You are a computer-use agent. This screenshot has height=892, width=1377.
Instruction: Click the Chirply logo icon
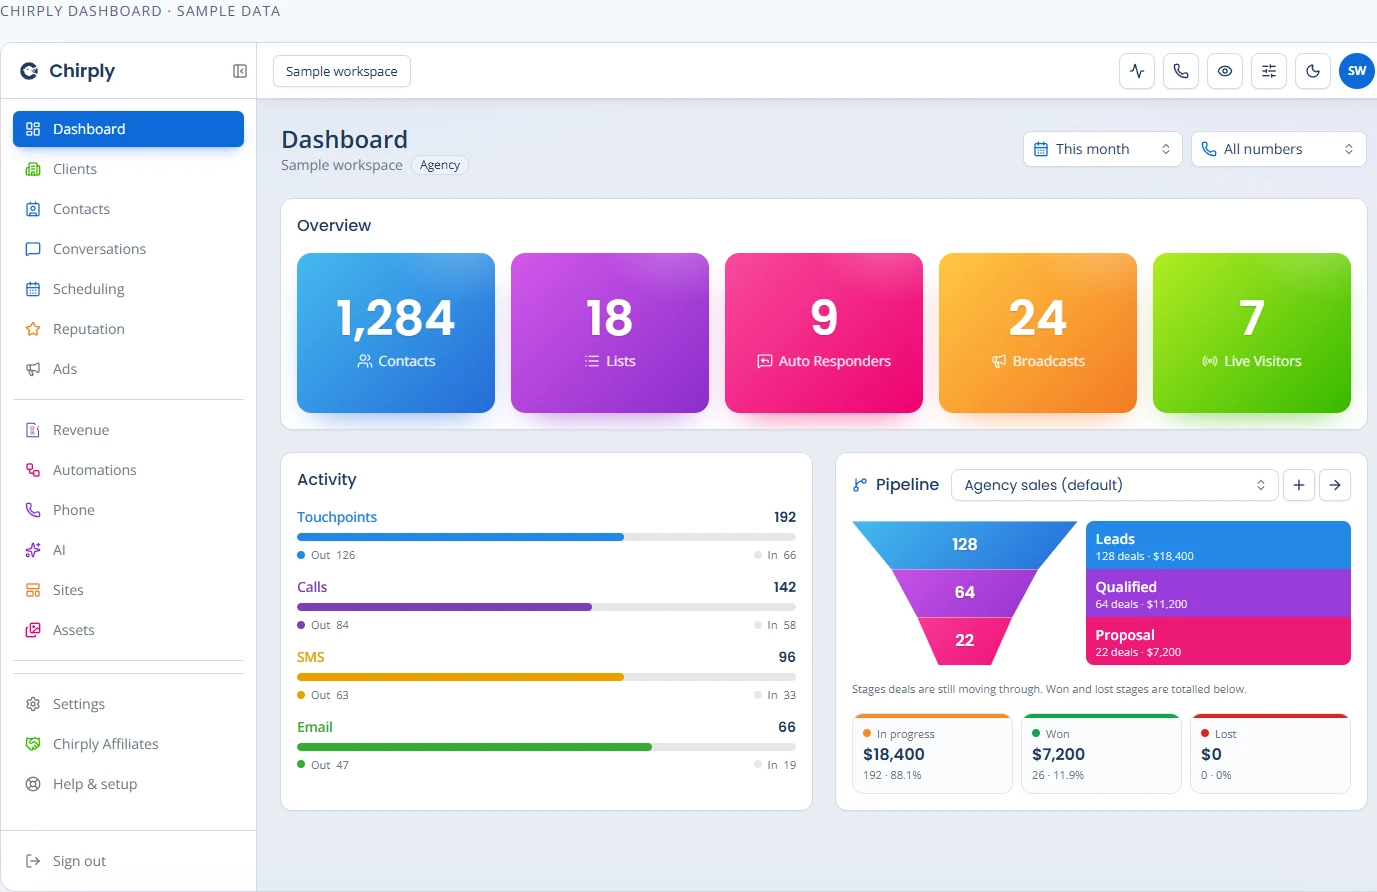tap(29, 71)
